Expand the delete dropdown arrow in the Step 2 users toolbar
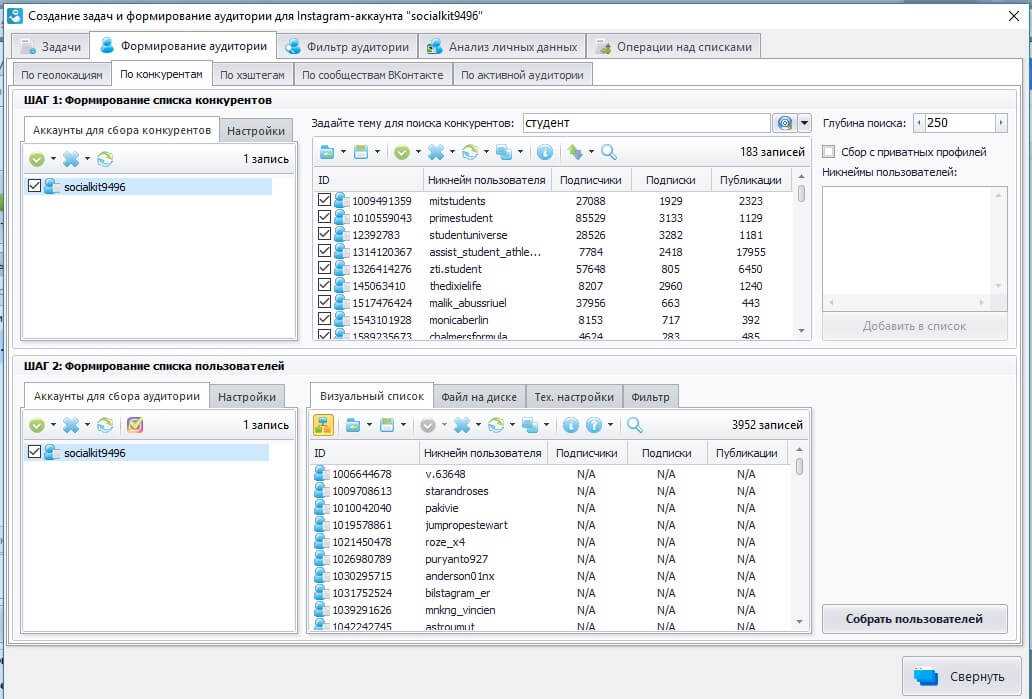This screenshot has width=1032, height=699. point(476,426)
